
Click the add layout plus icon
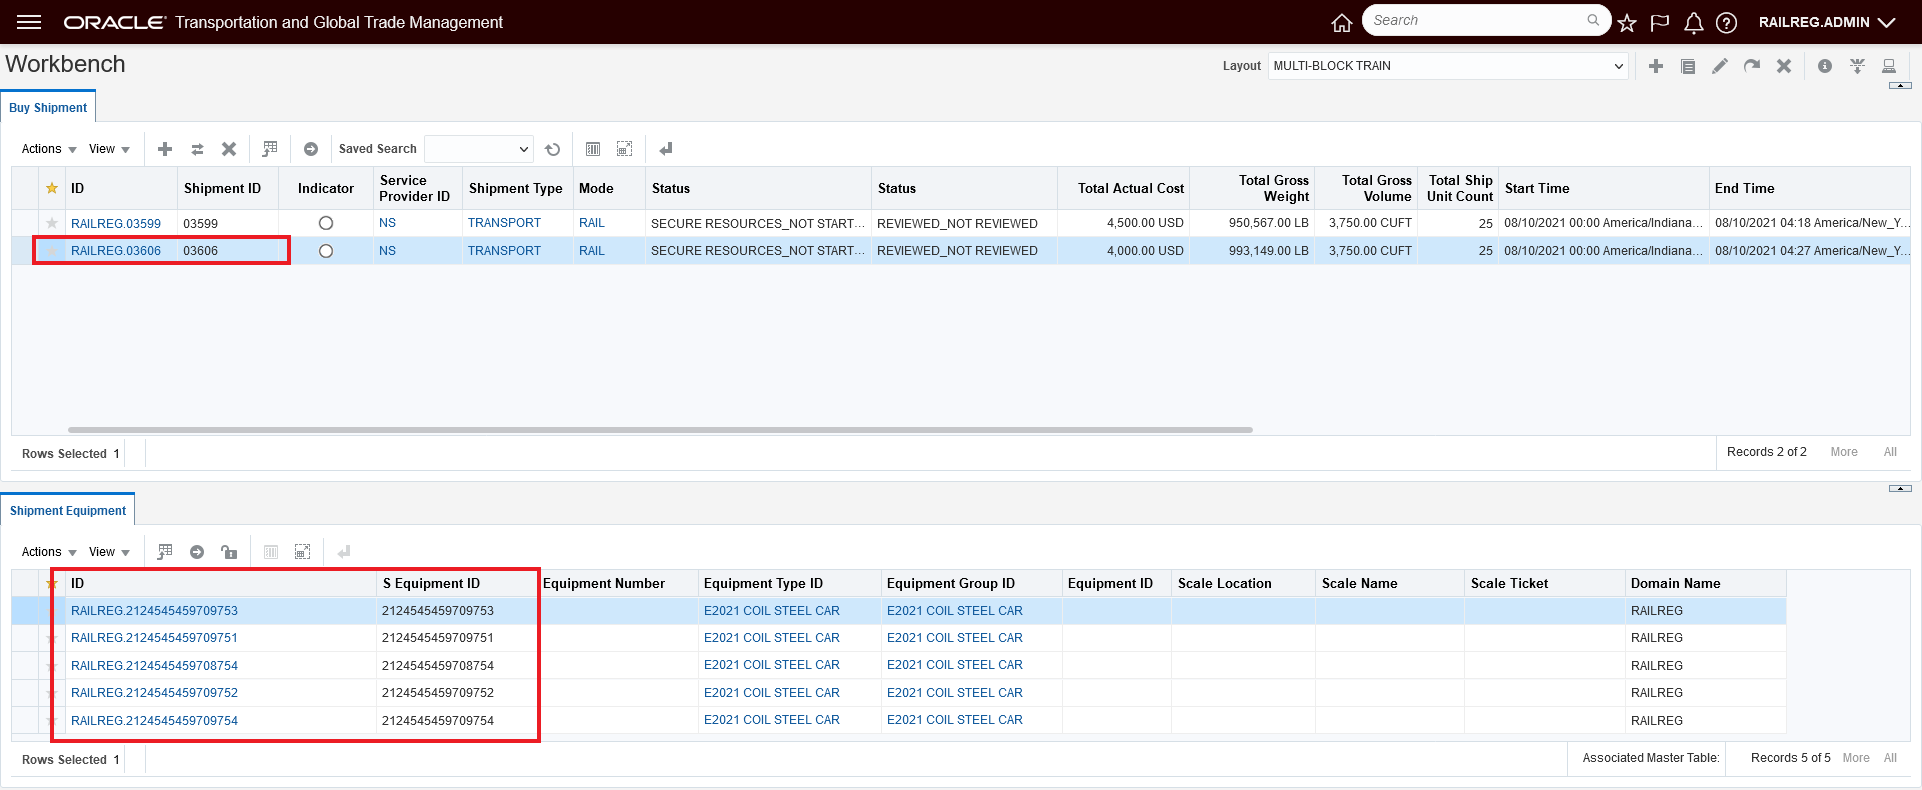1656,66
